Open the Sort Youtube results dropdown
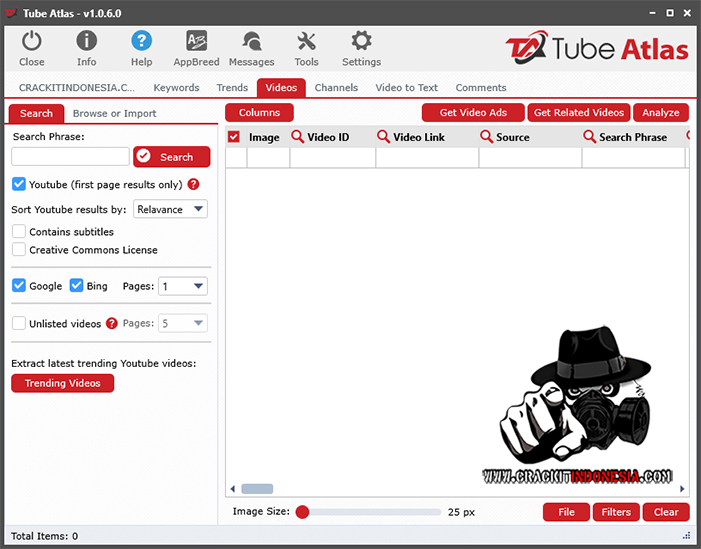 171,210
